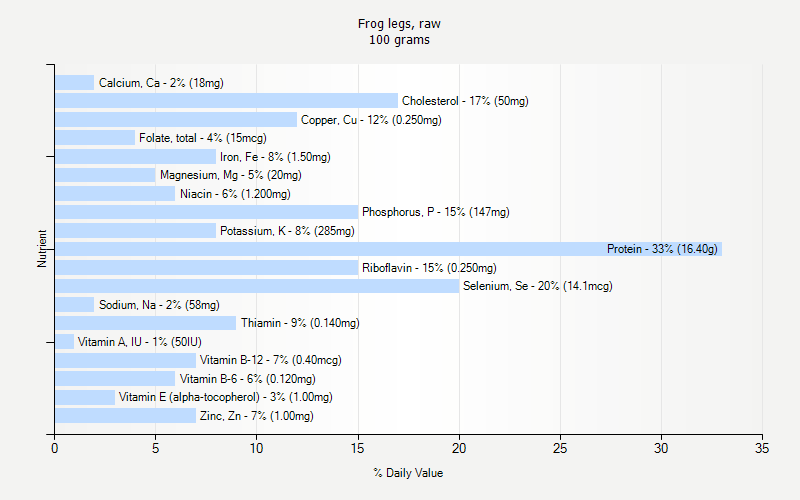Click the "% Daily Value" axis title
The height and width of the screenshot is (500, 800).
(408, 473)
